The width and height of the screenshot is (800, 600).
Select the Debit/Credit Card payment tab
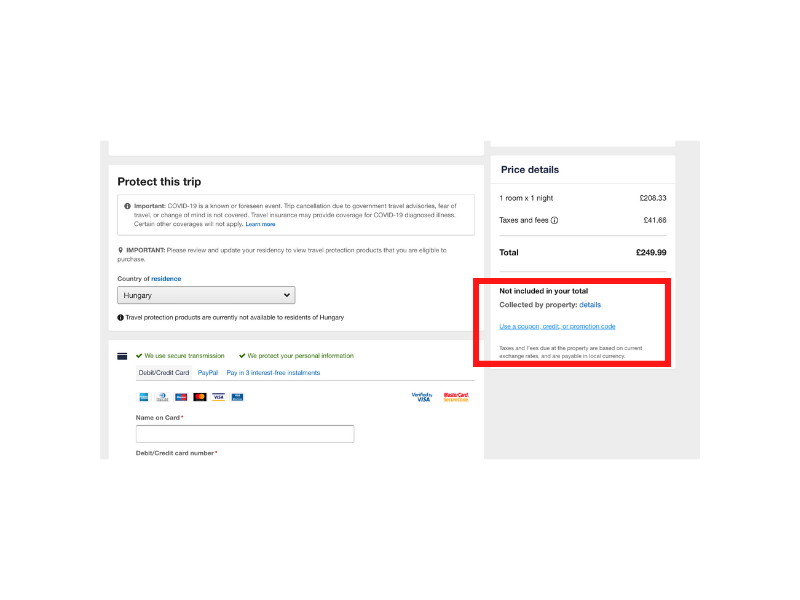pyautogui.click(x=164, y=373)
